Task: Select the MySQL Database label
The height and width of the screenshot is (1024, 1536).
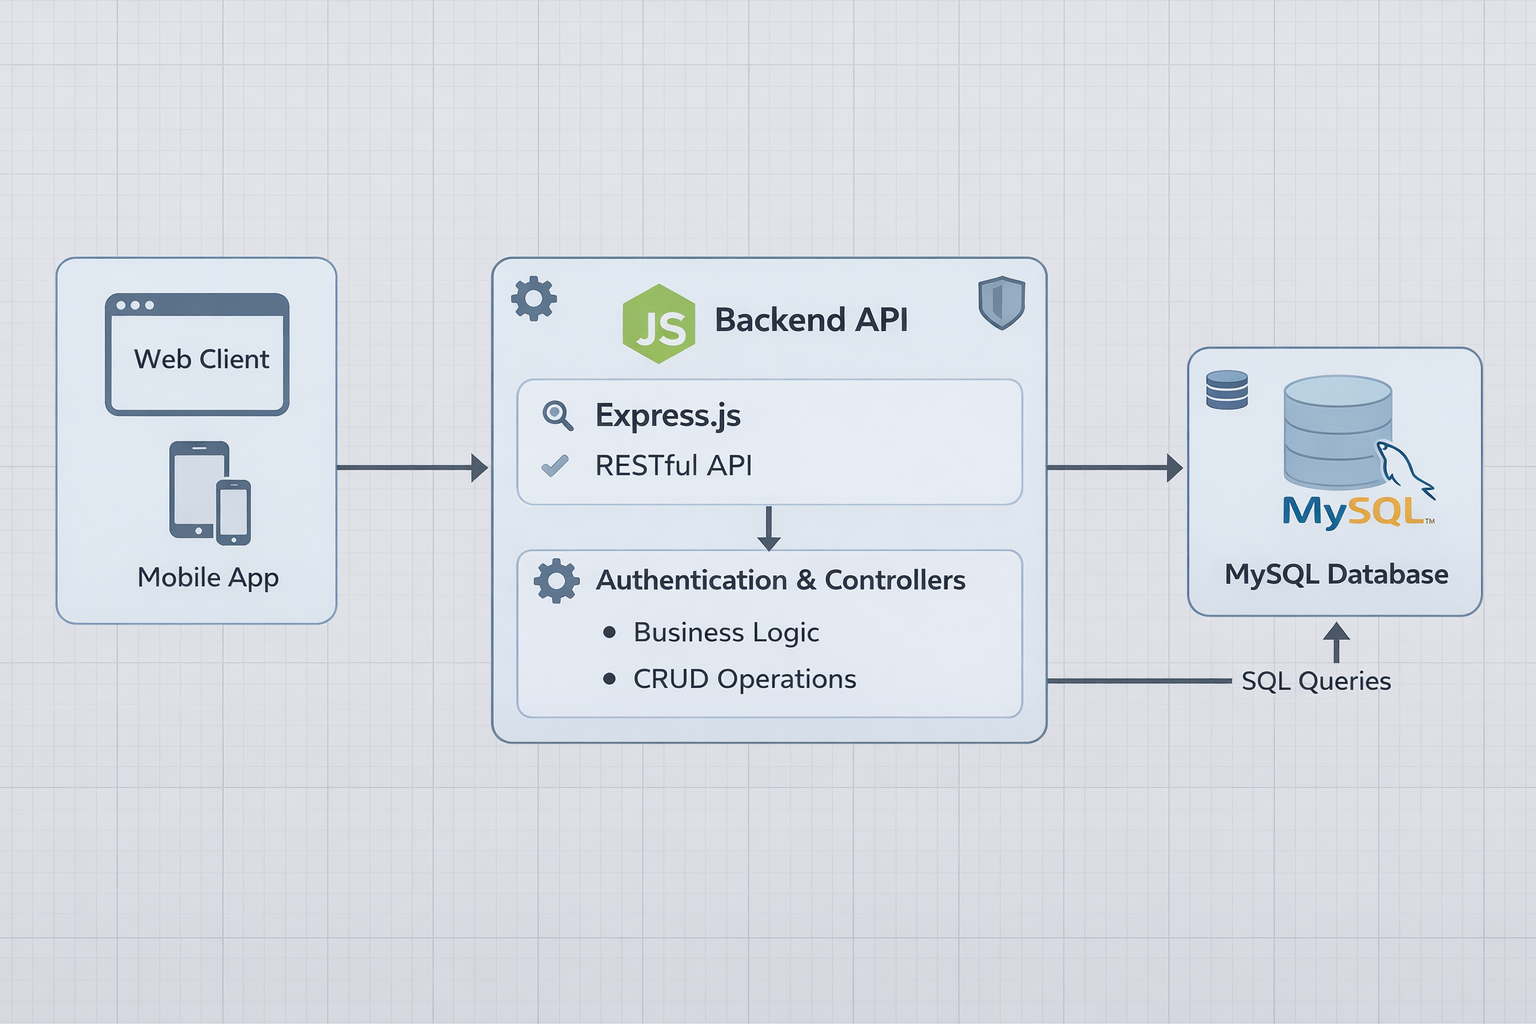Action: pyautogui.click(x=1336, y=574)
